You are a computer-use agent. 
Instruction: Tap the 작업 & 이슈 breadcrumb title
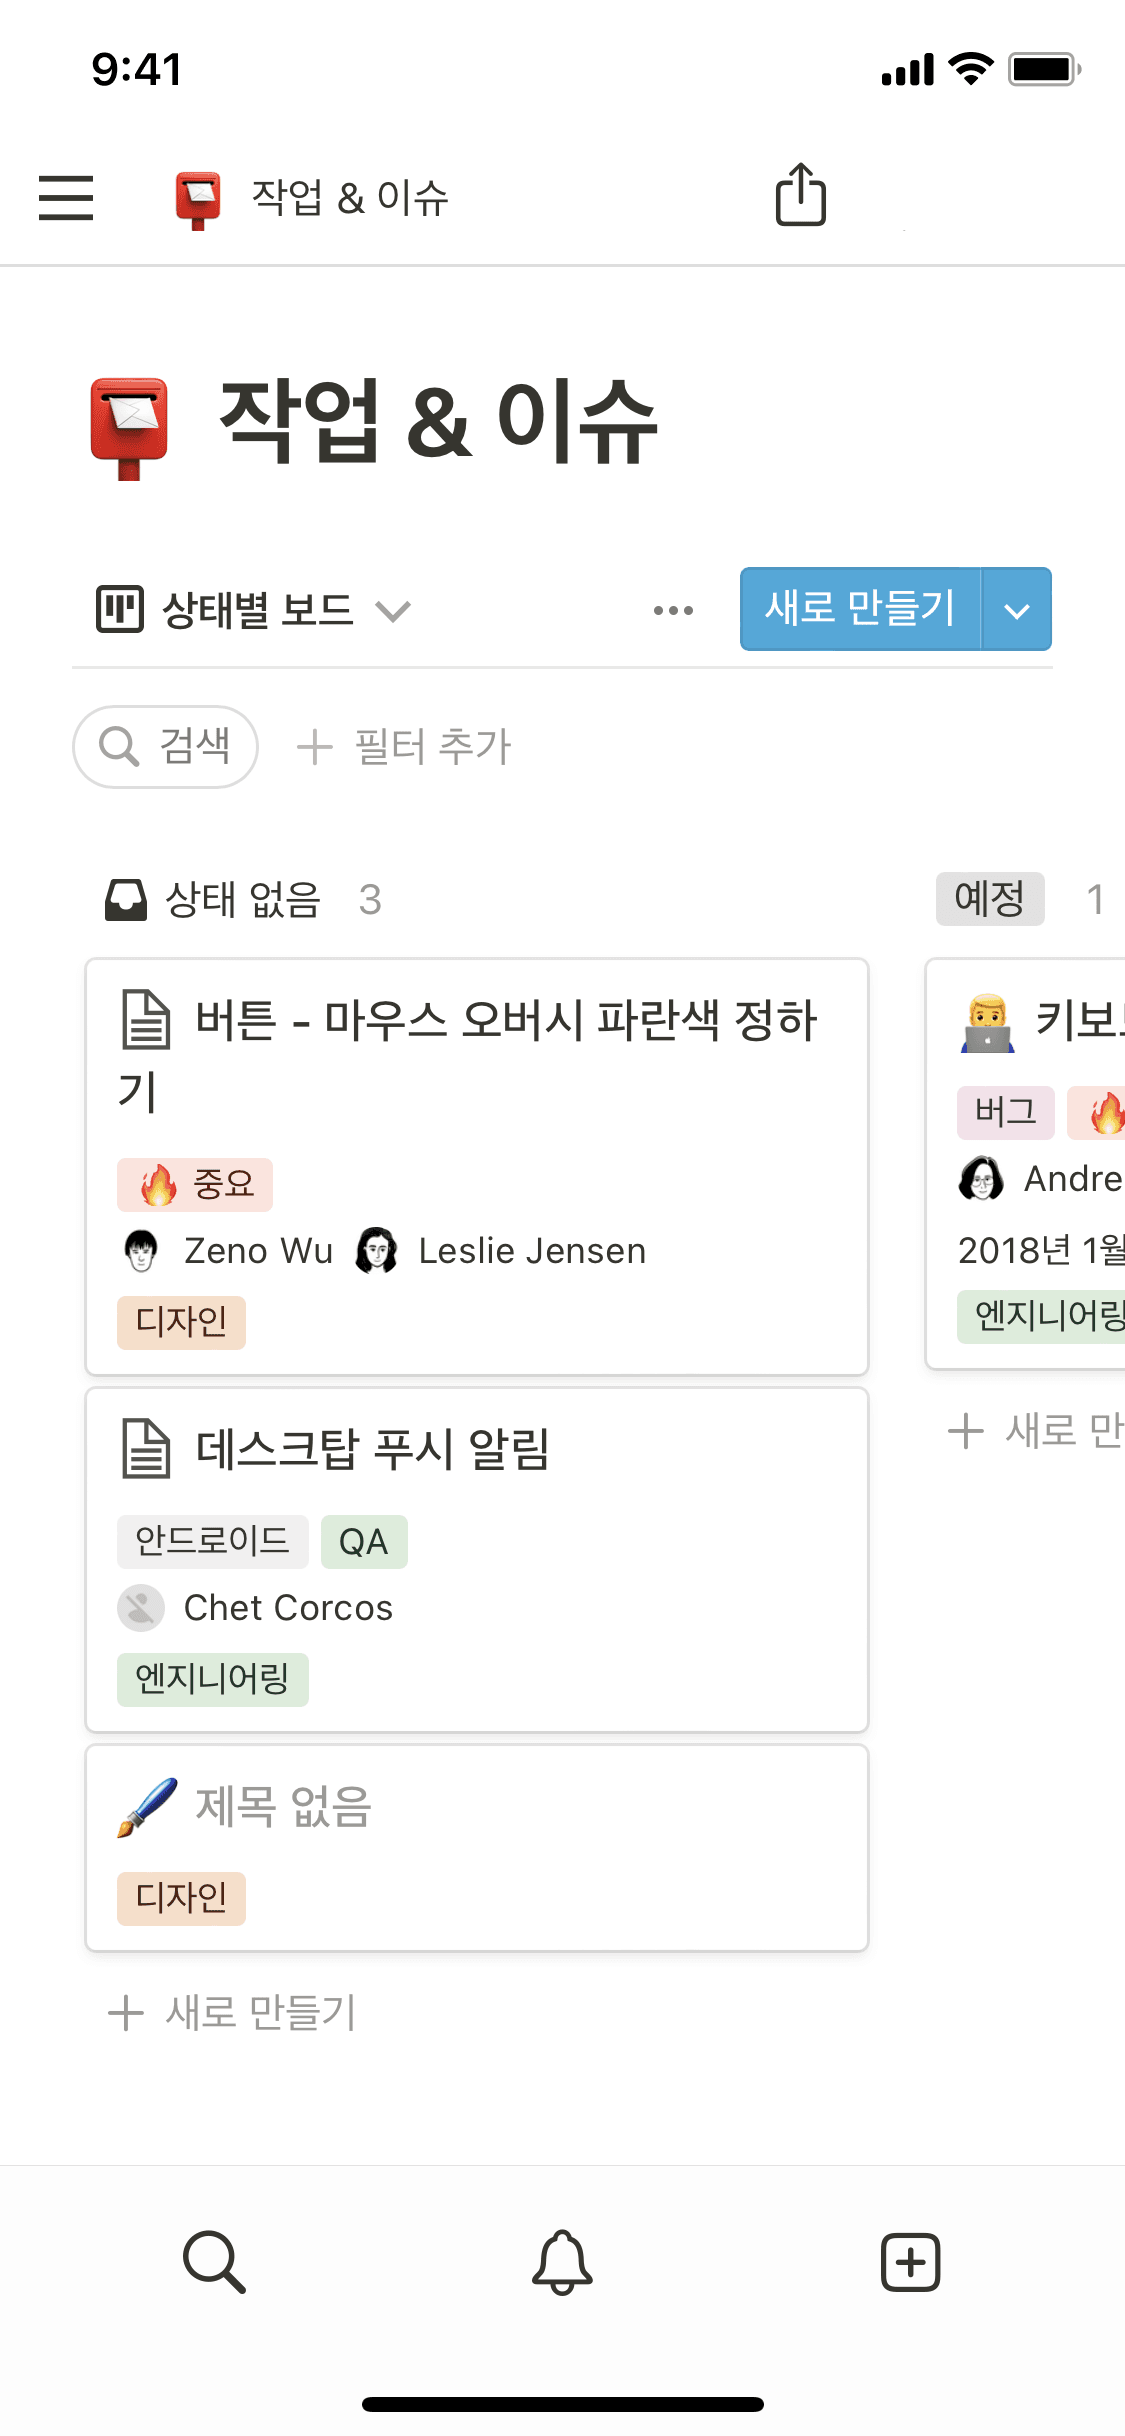tap(349, 197)
